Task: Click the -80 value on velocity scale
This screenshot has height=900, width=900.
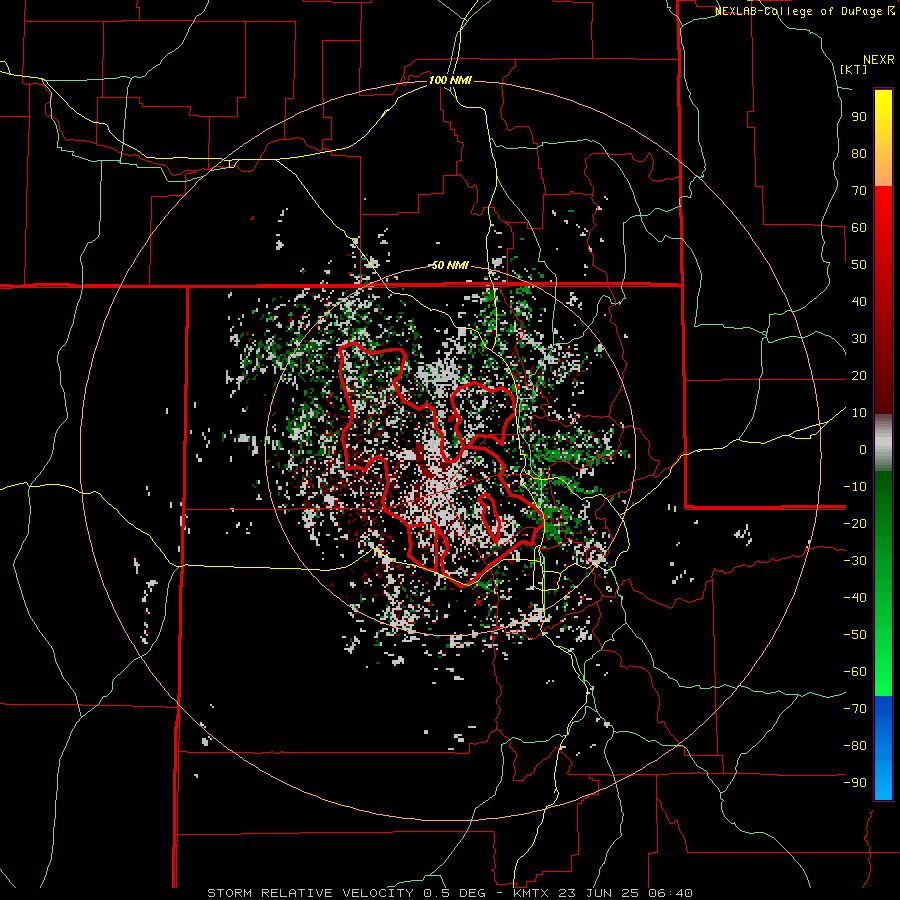Action: pos(855,746)
